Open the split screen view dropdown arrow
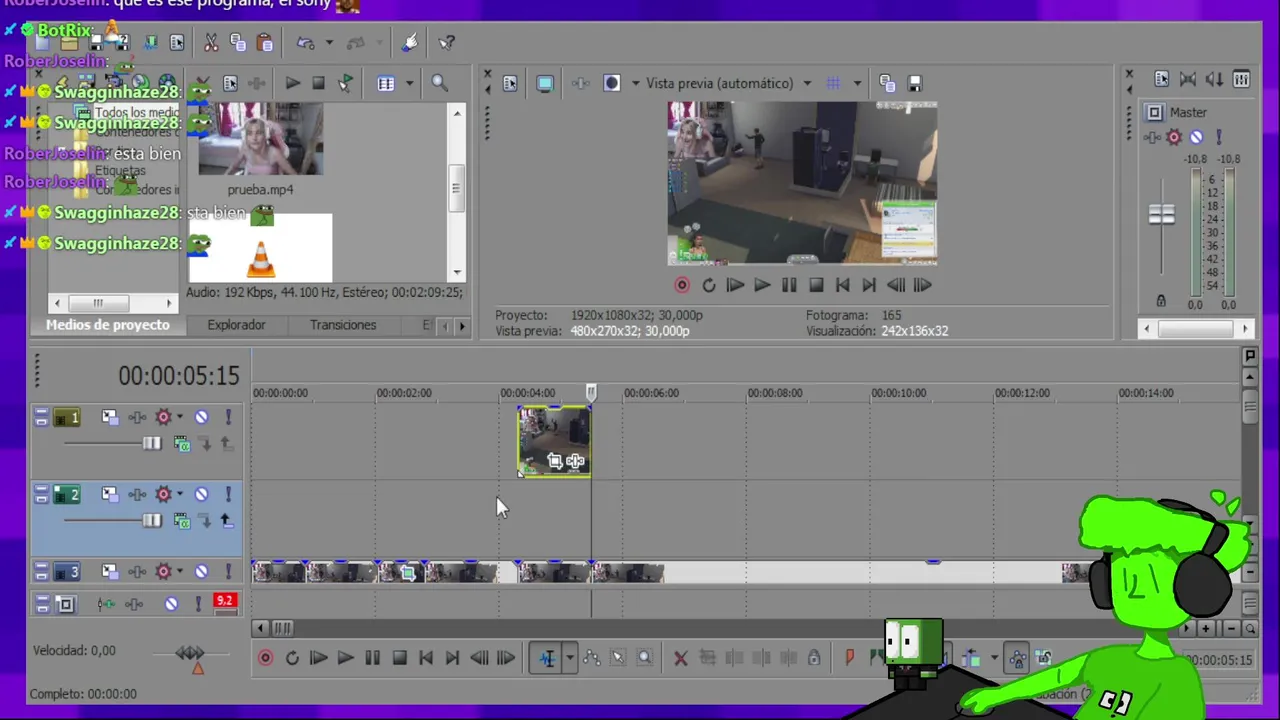The height and width of the screenshot is (720, 1280). point(634,84)
